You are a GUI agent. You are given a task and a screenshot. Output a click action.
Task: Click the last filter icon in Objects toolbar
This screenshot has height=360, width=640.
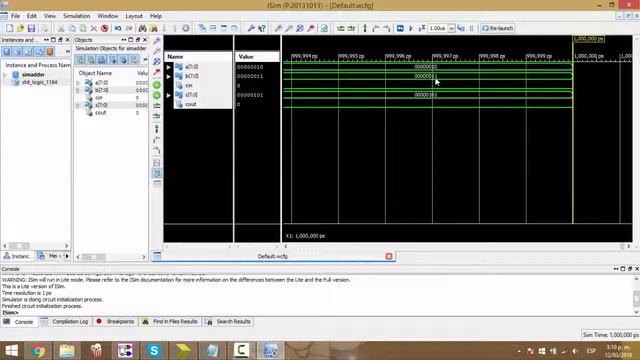click(x=134, y=60)
